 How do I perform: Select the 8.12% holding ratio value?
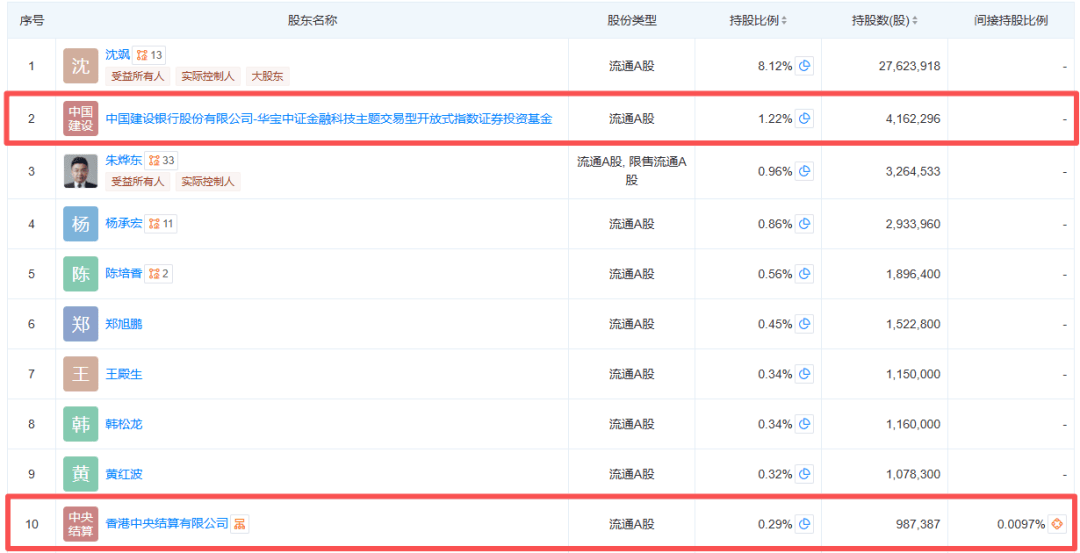[775, 66]
